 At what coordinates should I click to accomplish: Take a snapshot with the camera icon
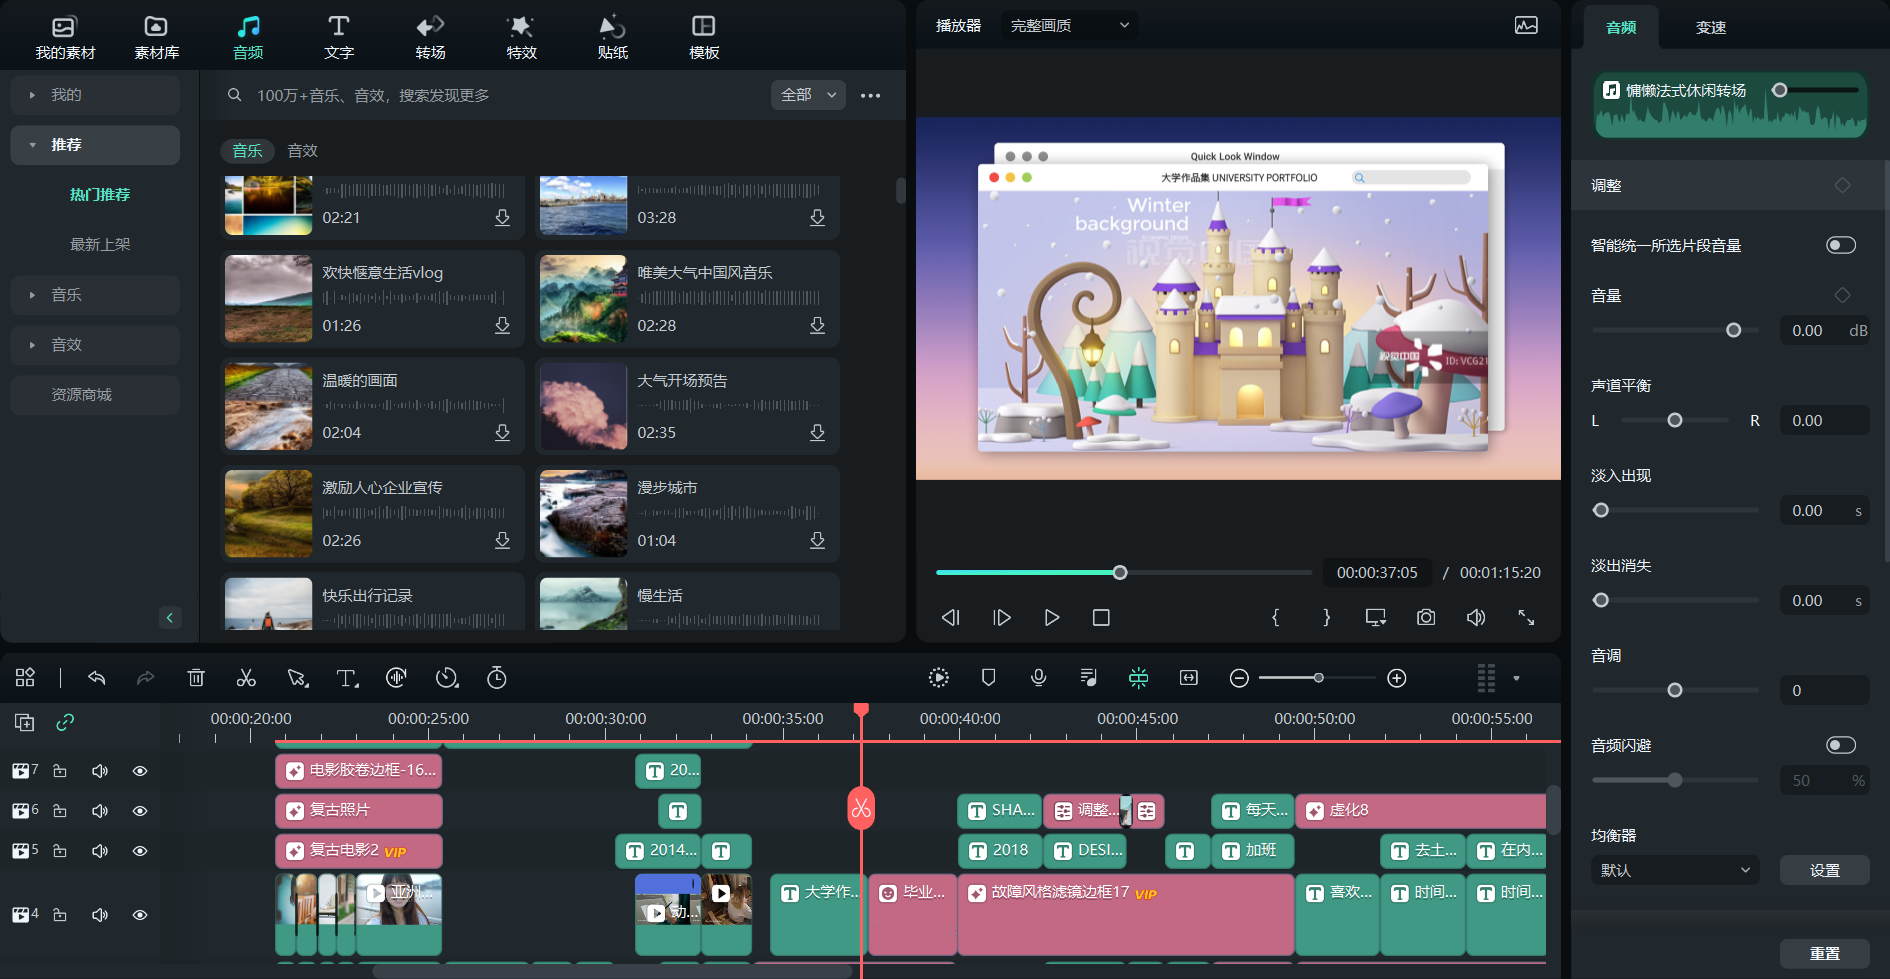1426,618
